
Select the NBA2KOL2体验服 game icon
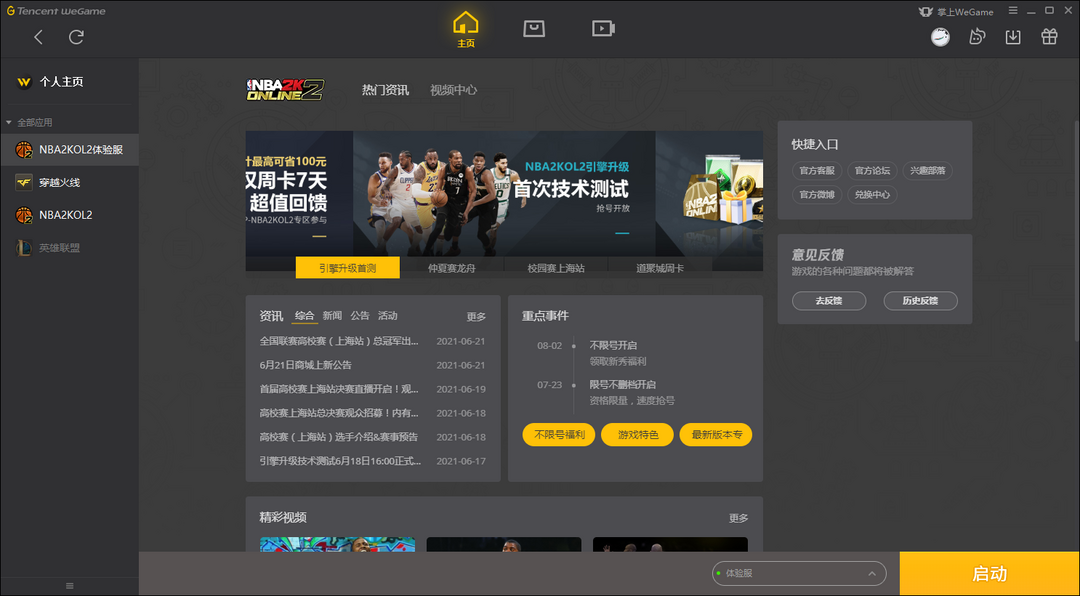[24, 150]
